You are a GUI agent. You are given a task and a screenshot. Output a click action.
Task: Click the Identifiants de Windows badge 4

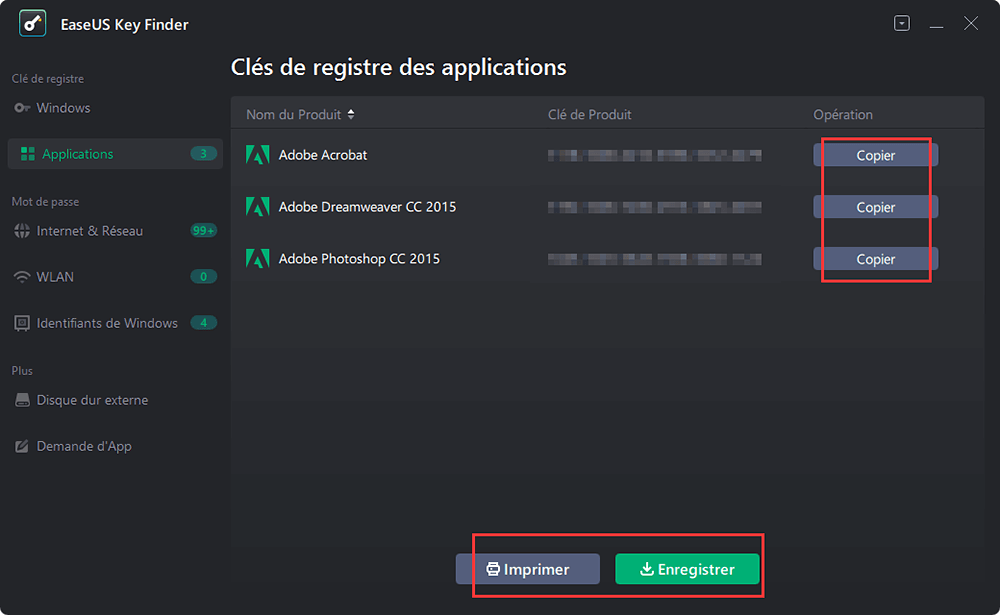pos(203,323)
